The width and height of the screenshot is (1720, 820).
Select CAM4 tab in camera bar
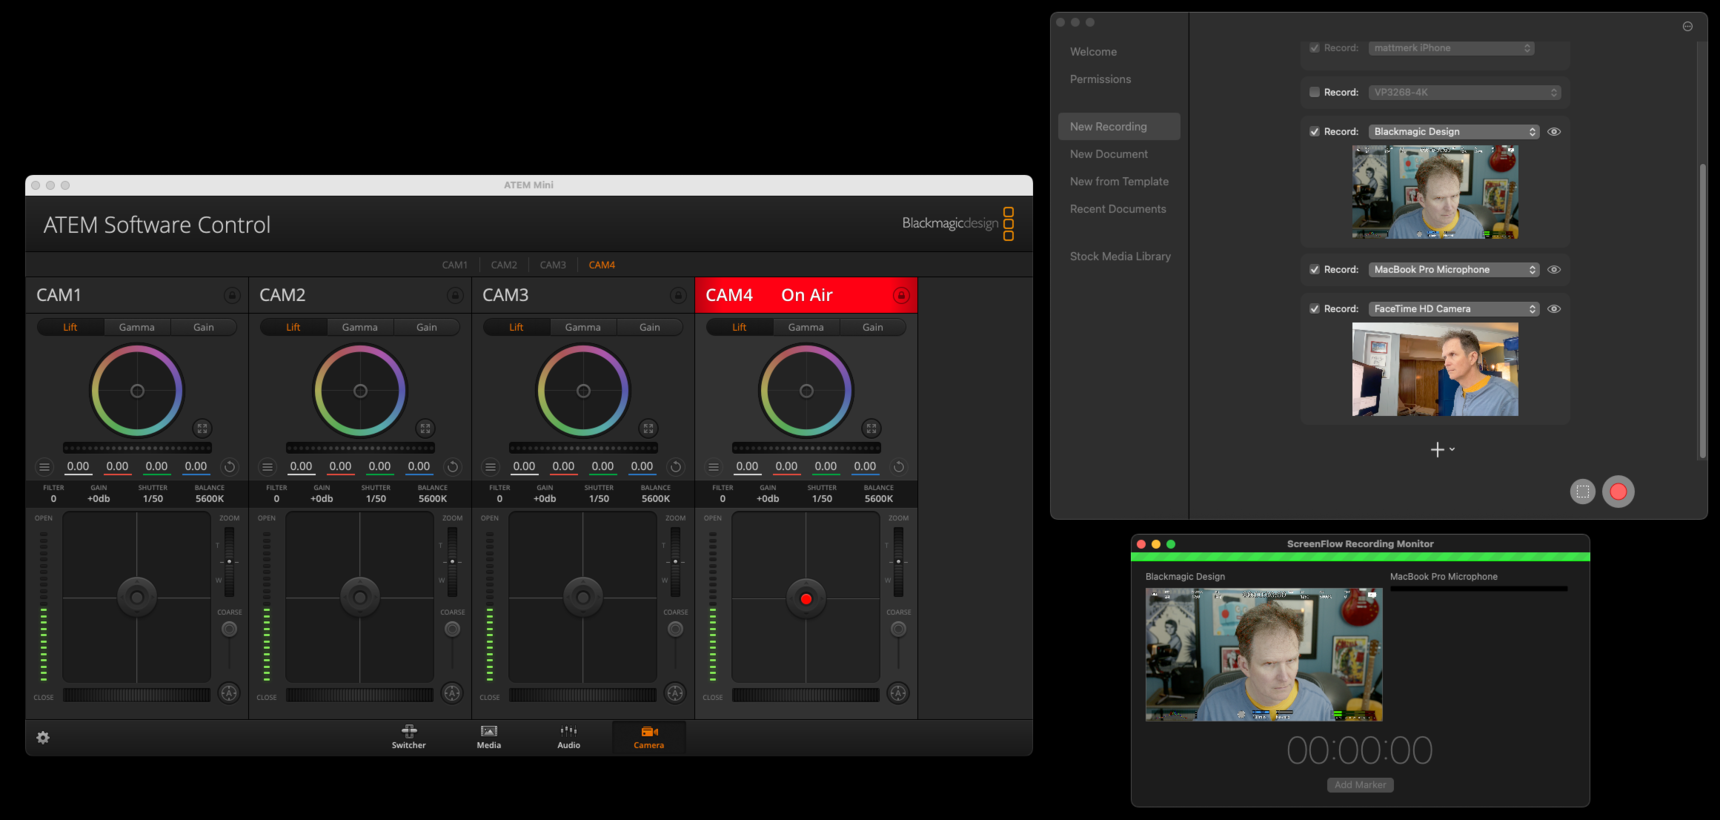[x=602, y=265]
